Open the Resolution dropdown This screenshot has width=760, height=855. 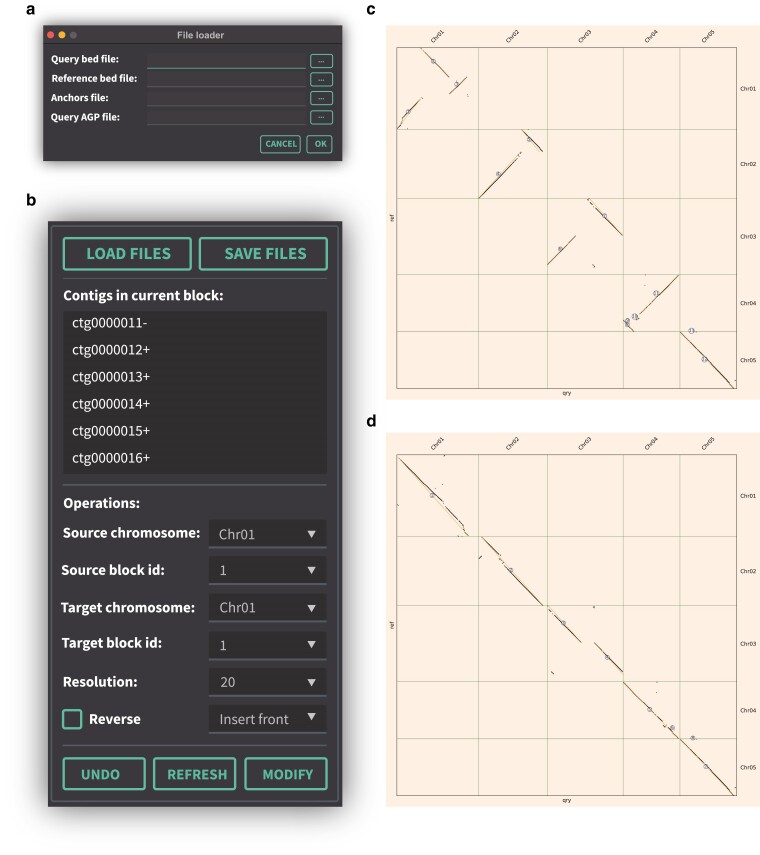(268, 682)
